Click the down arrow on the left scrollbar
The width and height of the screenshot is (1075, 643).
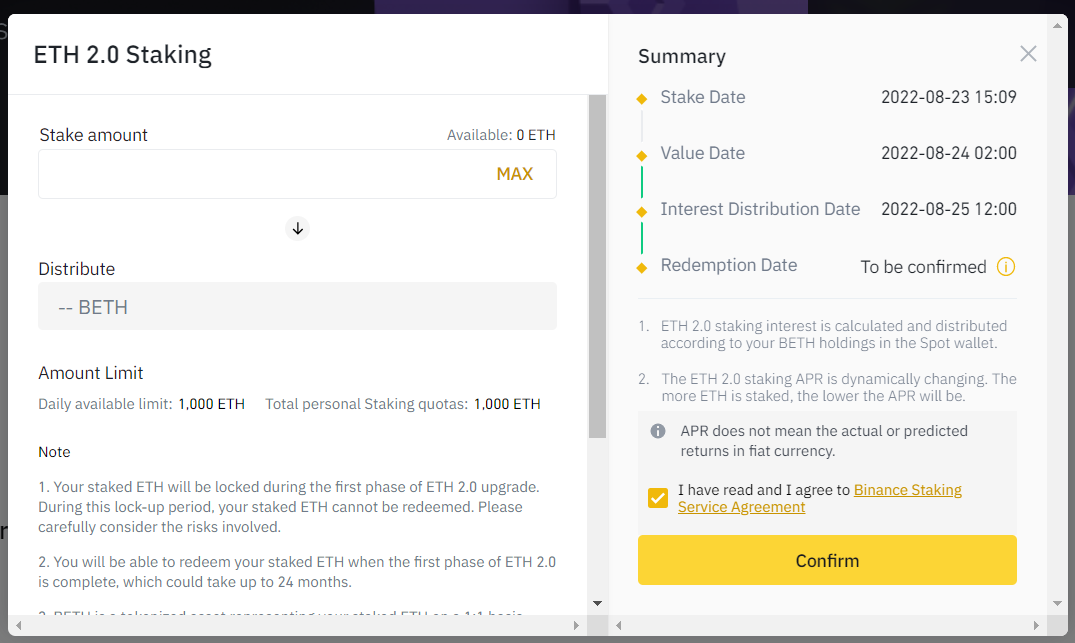point(597,603)
